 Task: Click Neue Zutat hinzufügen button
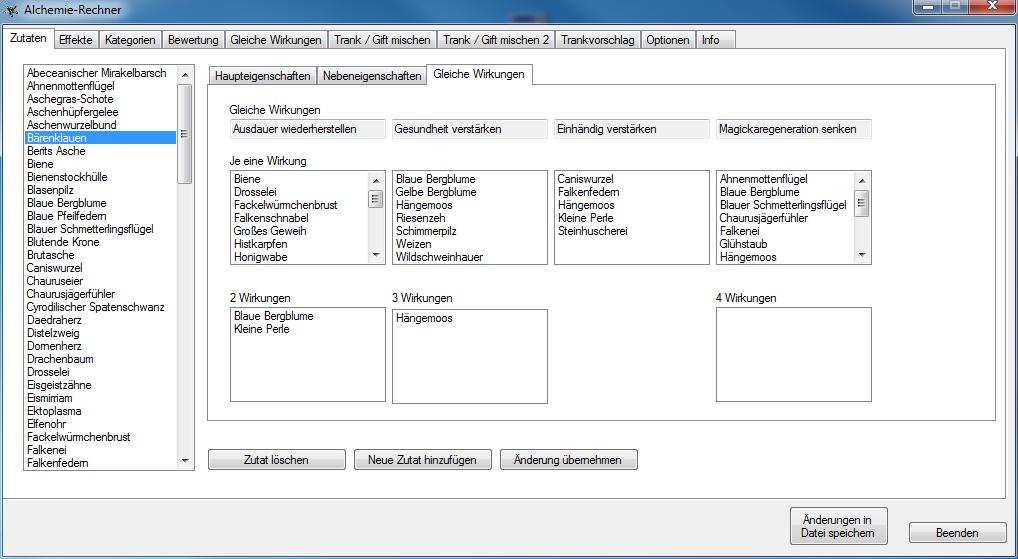(x=422, y=460)
